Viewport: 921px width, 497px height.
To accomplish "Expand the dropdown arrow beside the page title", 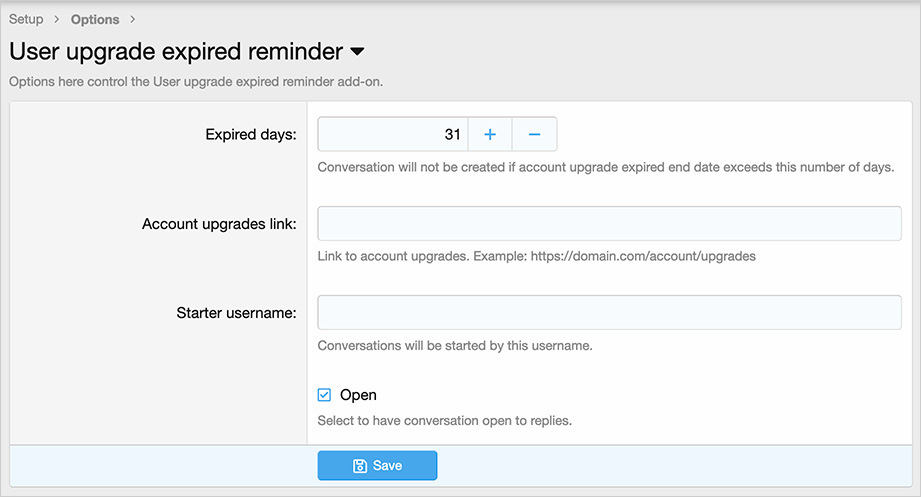I will (357, 51).
